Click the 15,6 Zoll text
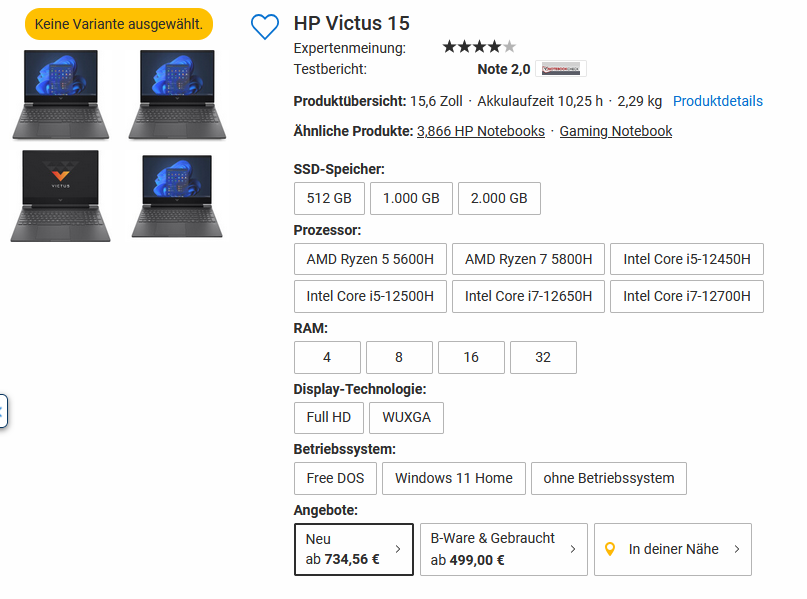This screenshot has width=807, height=599. tap(436, 101)
